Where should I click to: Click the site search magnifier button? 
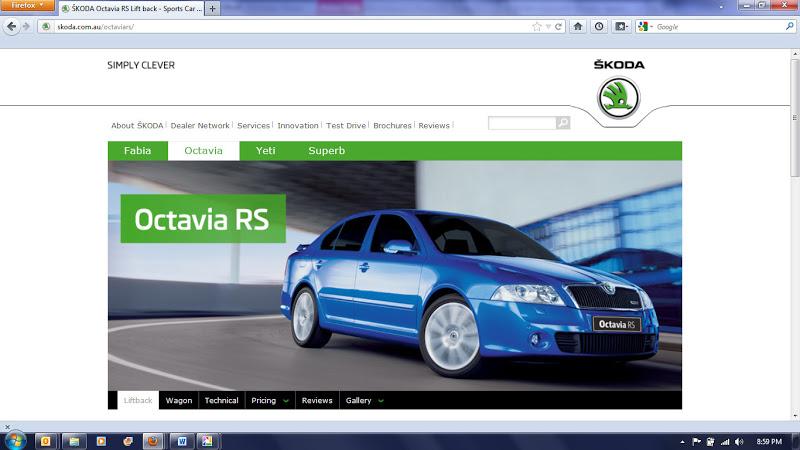click(x=563, y=123)
